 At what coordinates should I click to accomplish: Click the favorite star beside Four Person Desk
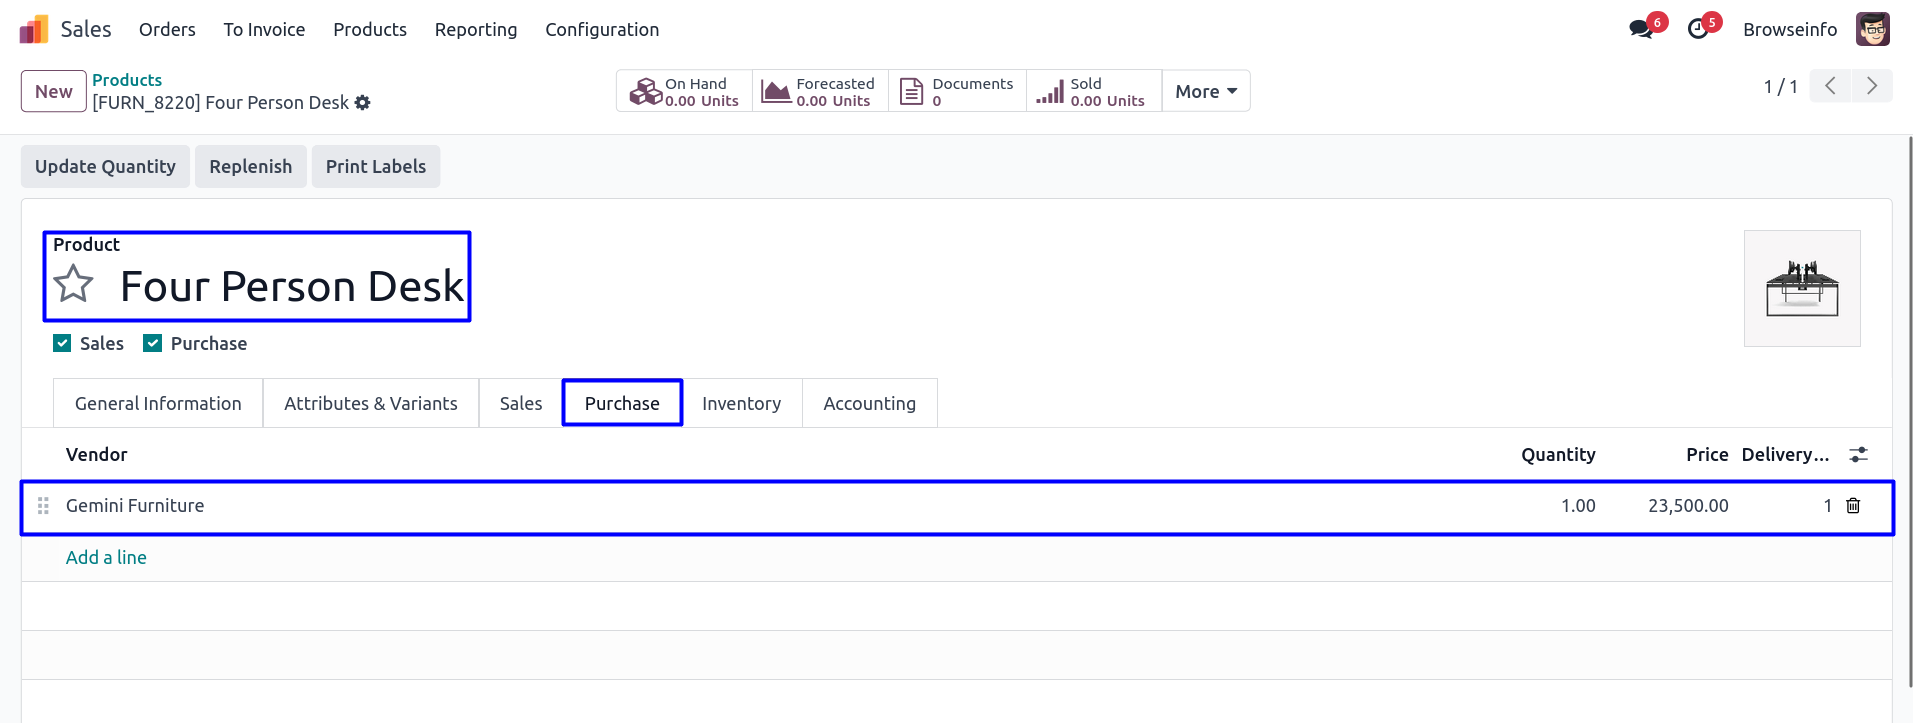[x=74, y=284]
